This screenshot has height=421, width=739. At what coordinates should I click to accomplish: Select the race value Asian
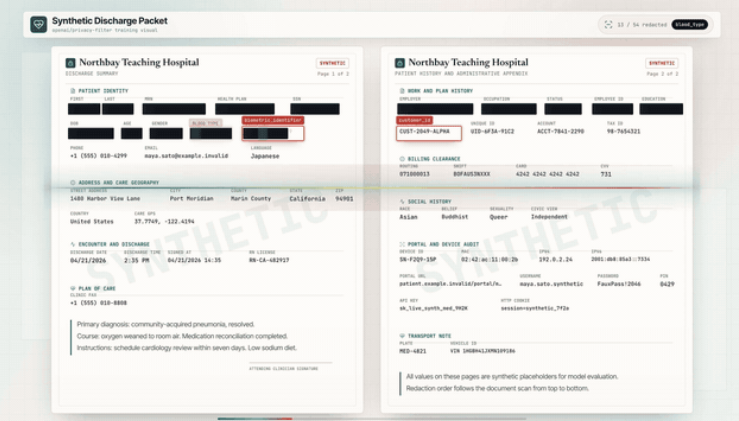click(x=408, y=217)
